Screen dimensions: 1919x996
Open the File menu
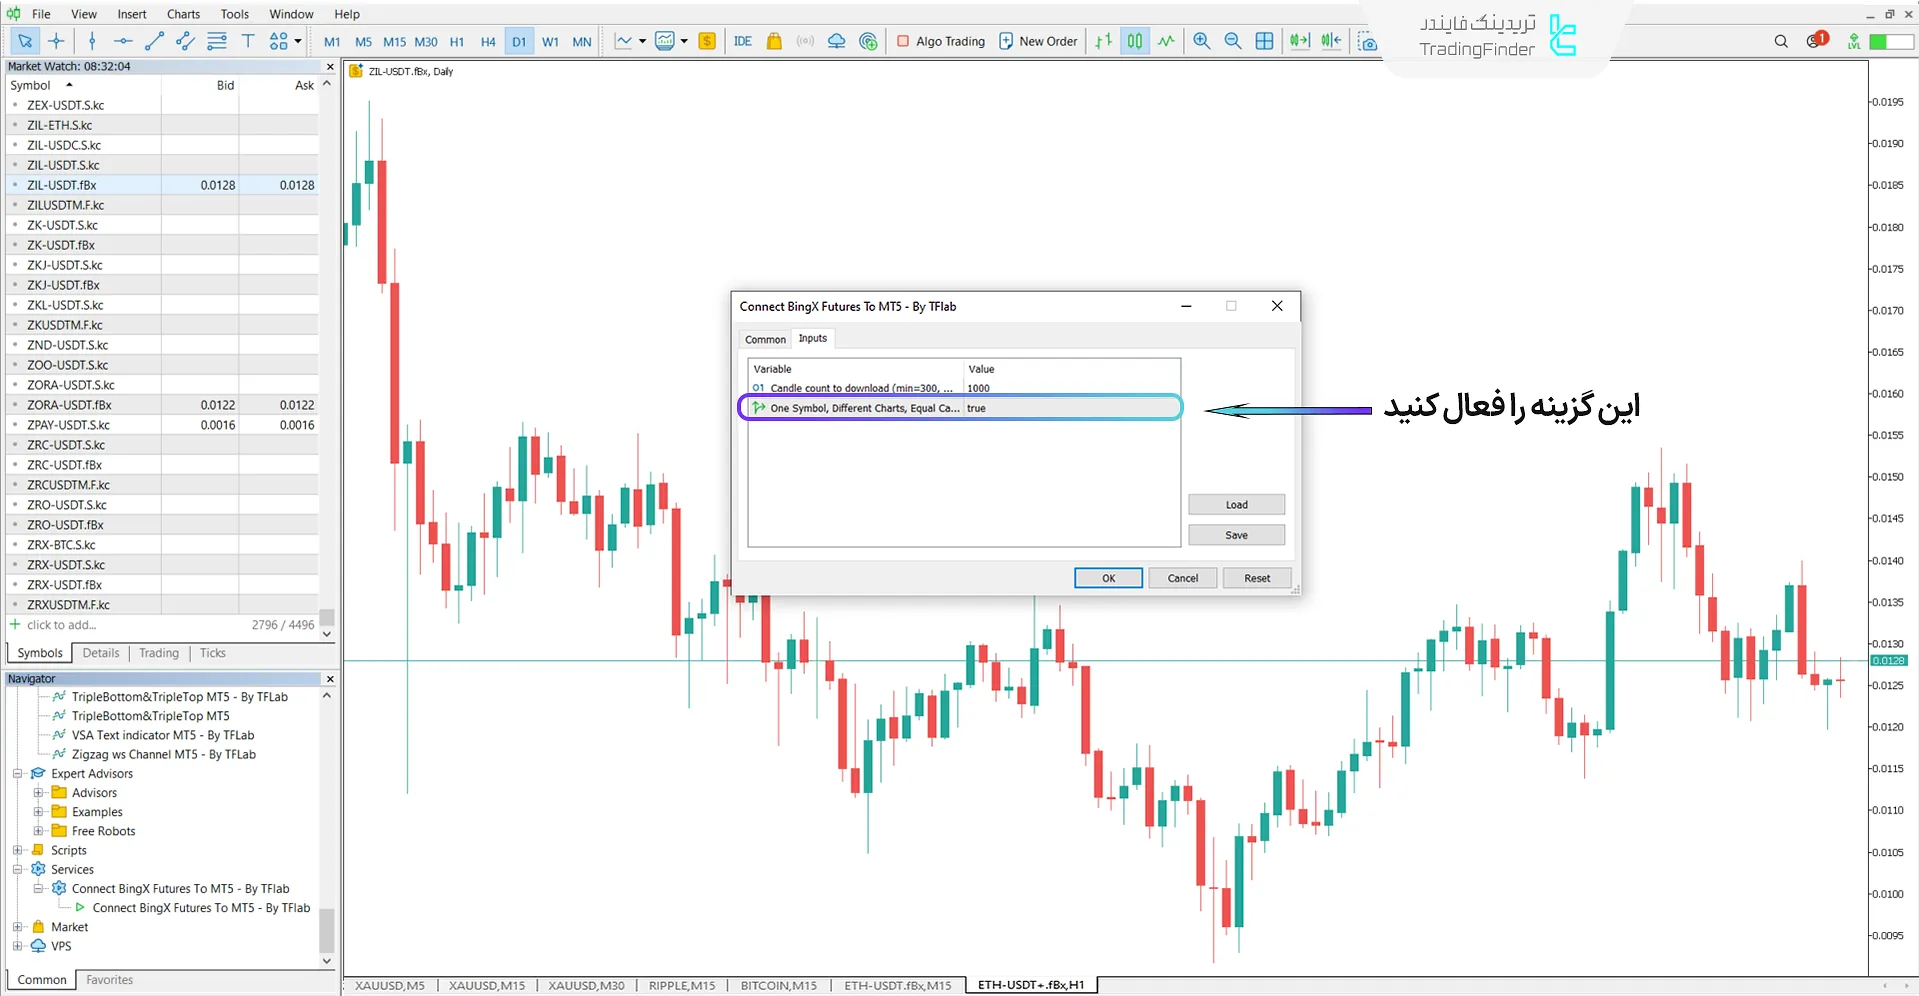click(x=41, y=14)
